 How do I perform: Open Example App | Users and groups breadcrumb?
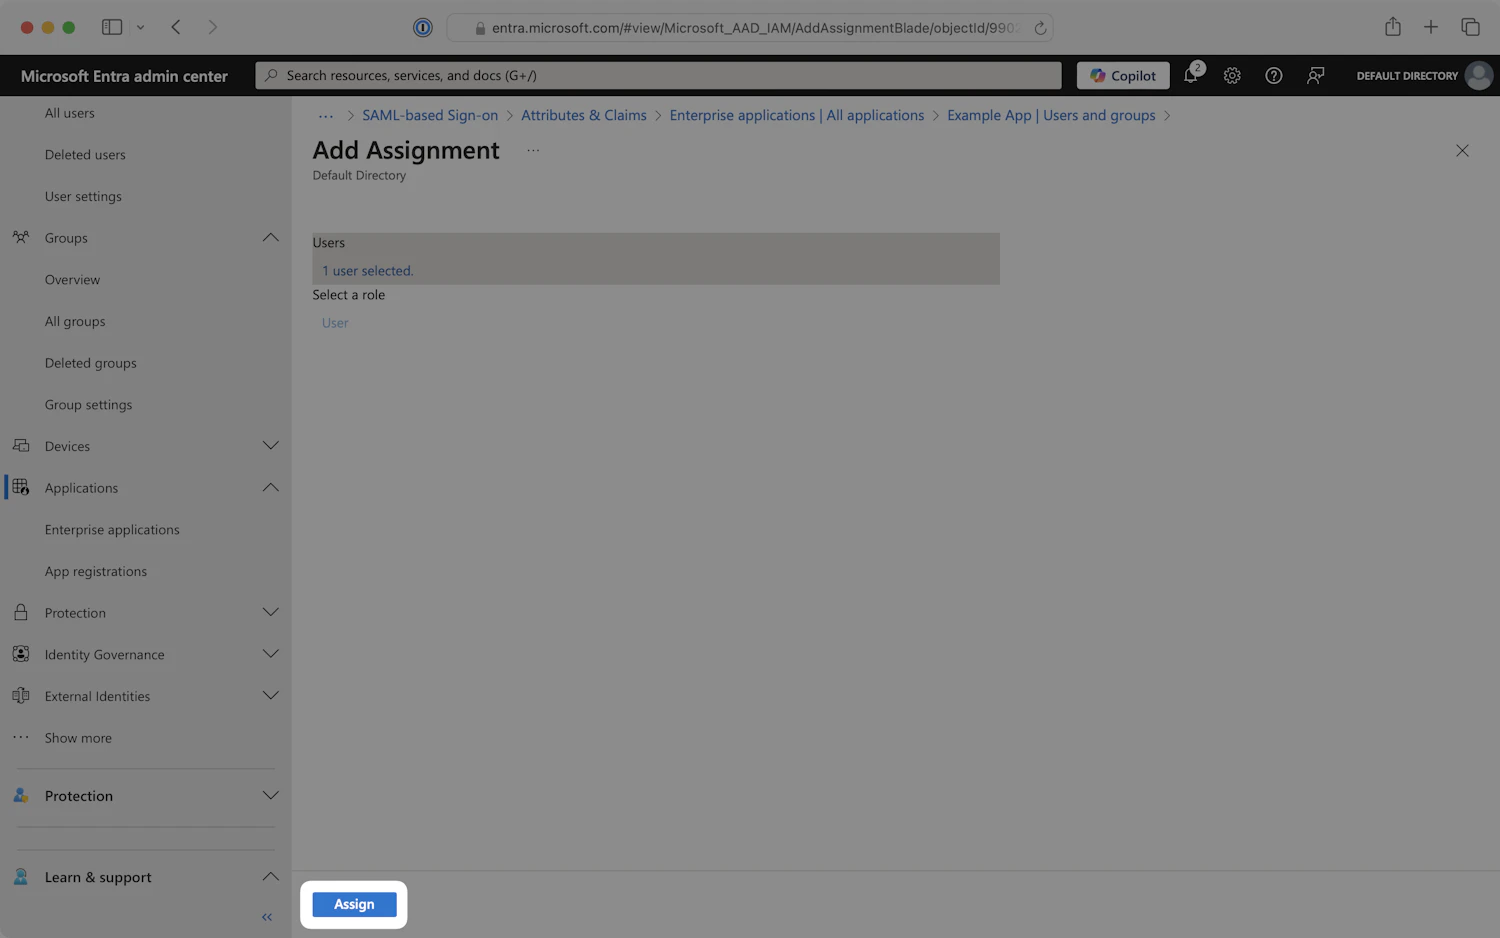pyautogui.click(x=1051, y=116)
